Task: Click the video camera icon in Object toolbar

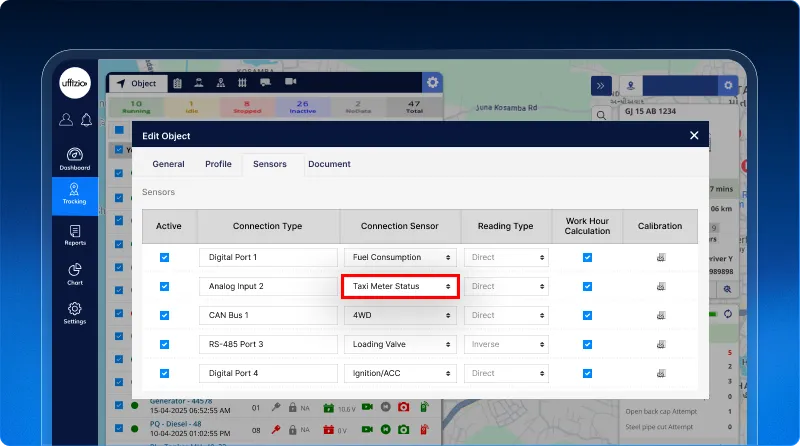Action: (x=290, y=82)
